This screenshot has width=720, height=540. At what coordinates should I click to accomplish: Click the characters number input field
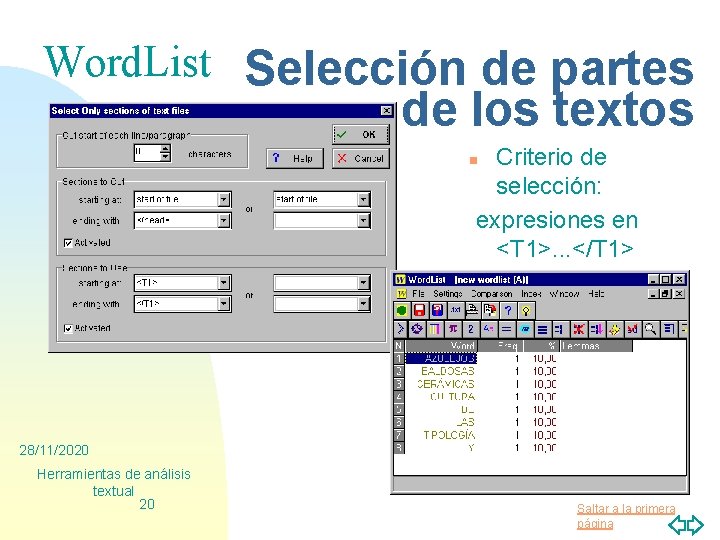coord(147,153)
